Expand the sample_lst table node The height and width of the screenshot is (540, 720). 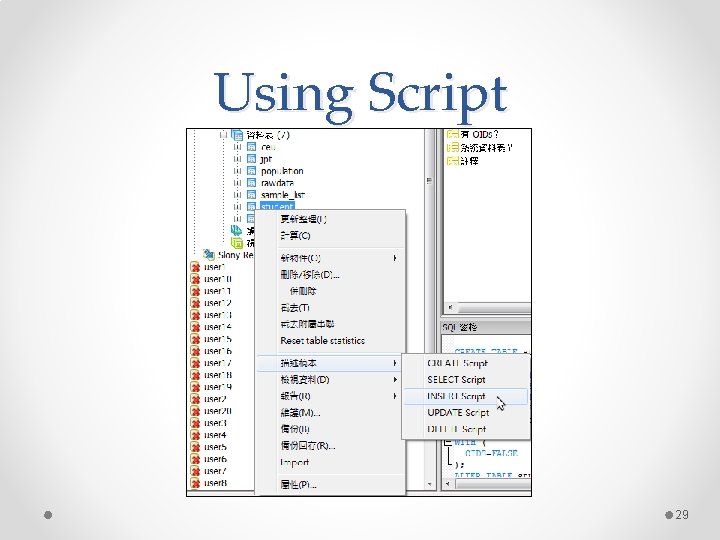(x=237, y=195)
